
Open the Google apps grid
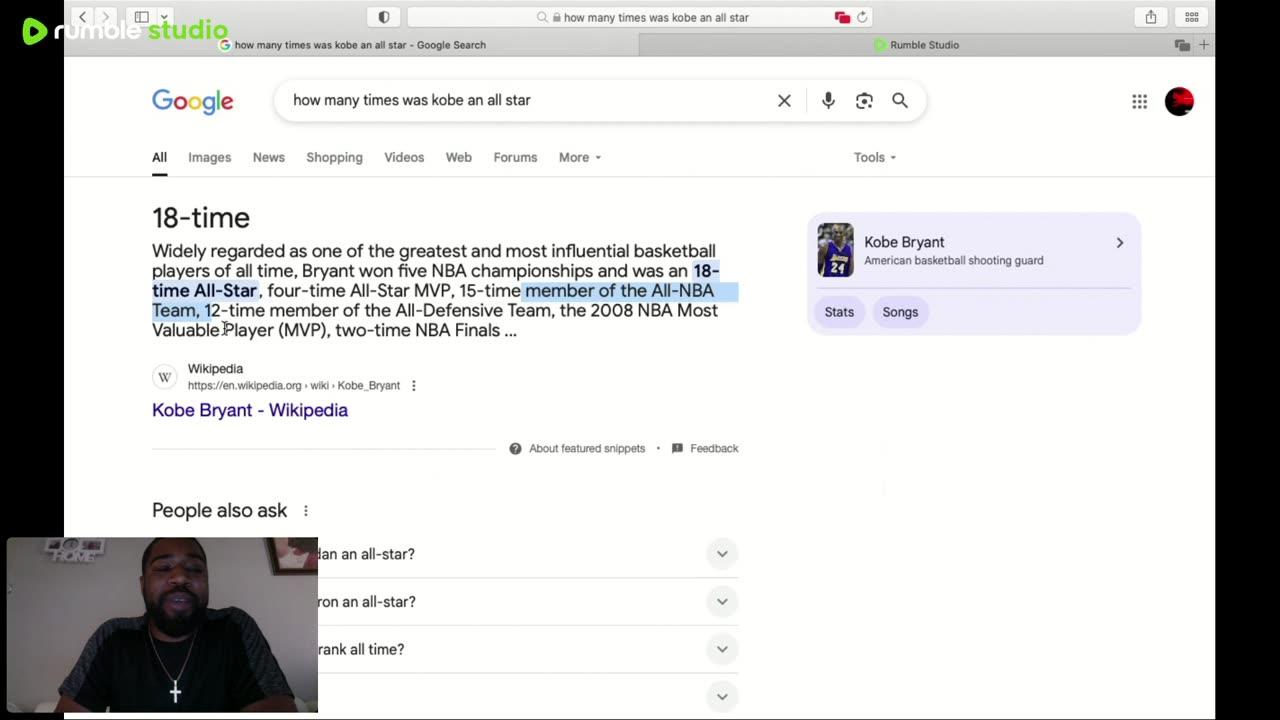[1139, 101]
